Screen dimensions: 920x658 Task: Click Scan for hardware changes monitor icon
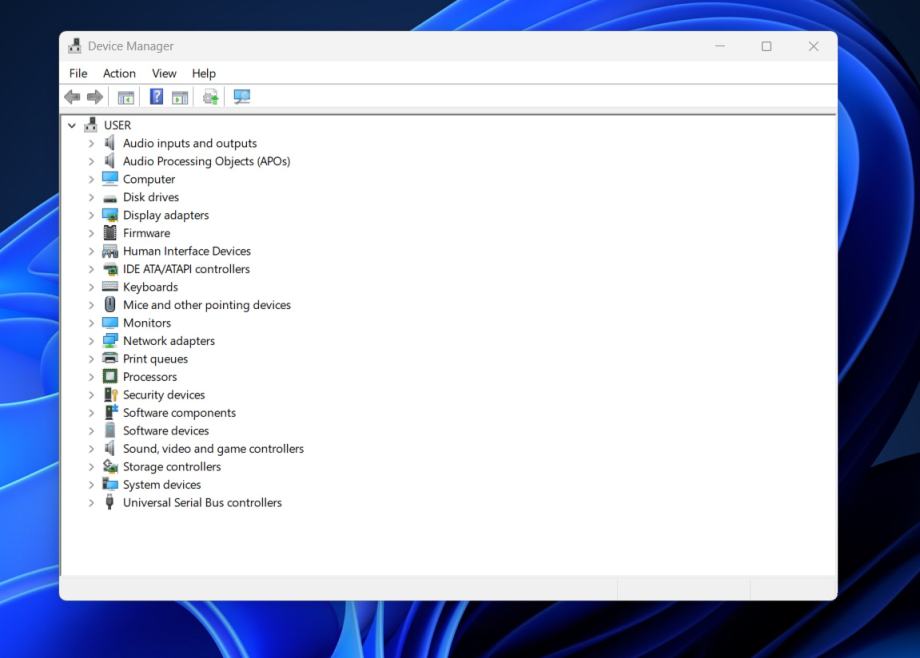pyautogui.click(x=241, y=97)
